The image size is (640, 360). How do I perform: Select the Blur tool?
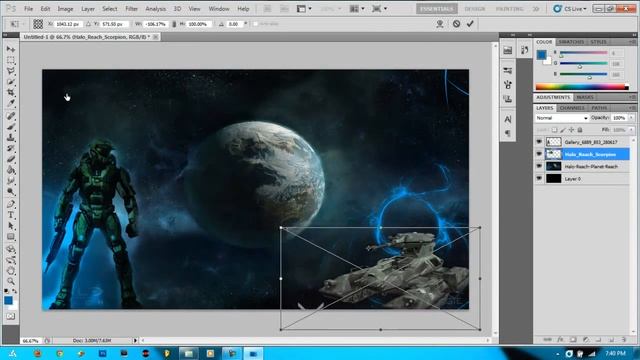[x=11, y=180]
